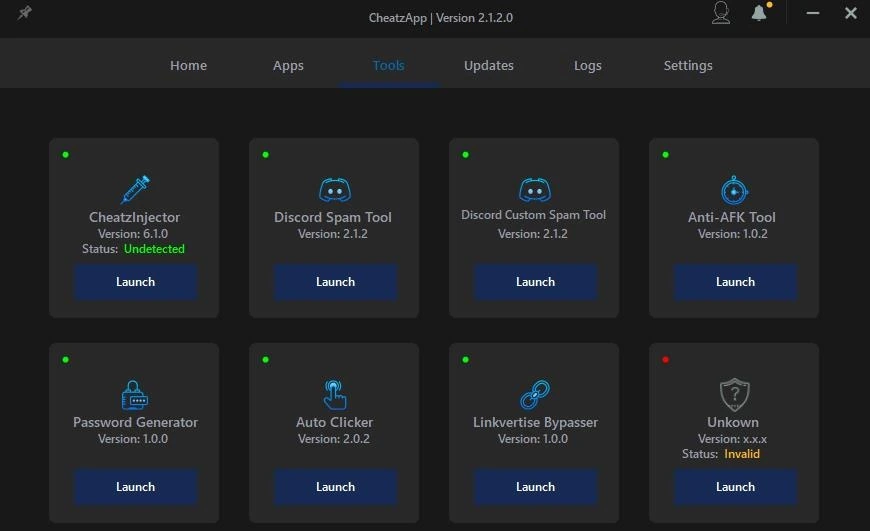This screenshot has width=870, height=531.
Task: Launch the Password Generator
Action: point(135,487)
